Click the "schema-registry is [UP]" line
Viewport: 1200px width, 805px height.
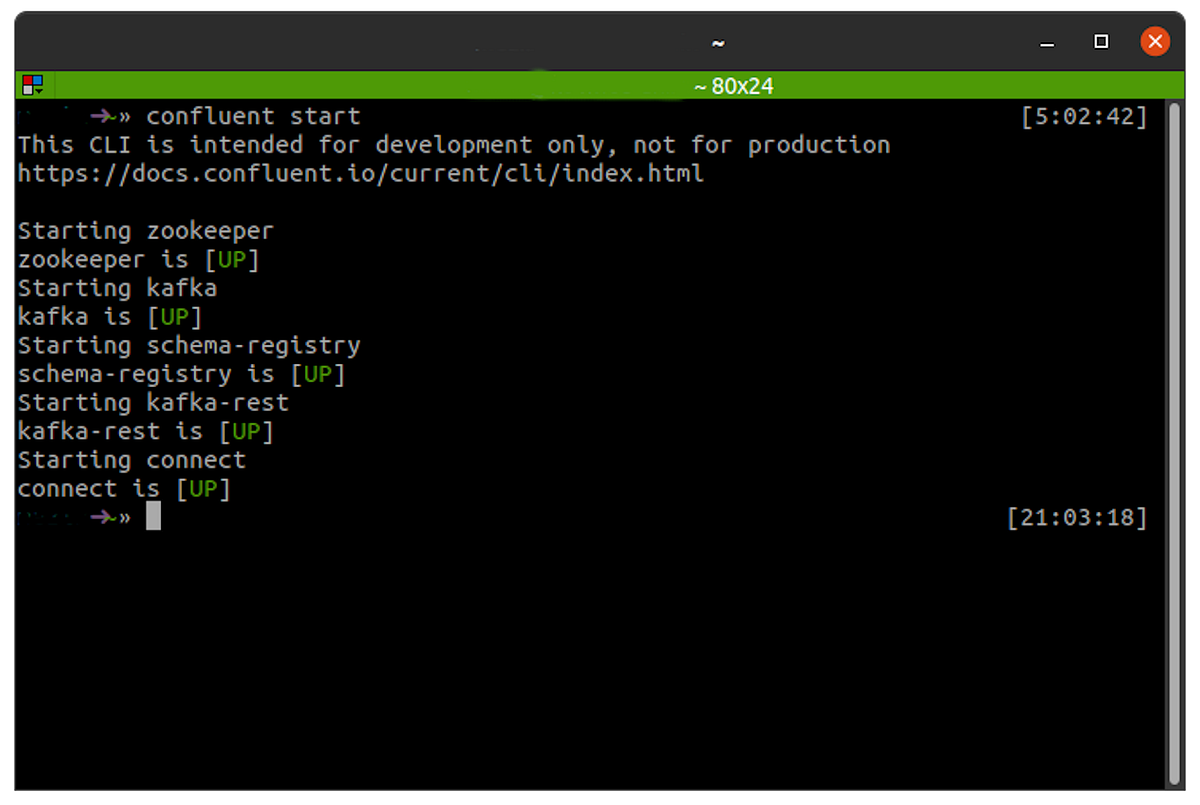click(181, 373)
